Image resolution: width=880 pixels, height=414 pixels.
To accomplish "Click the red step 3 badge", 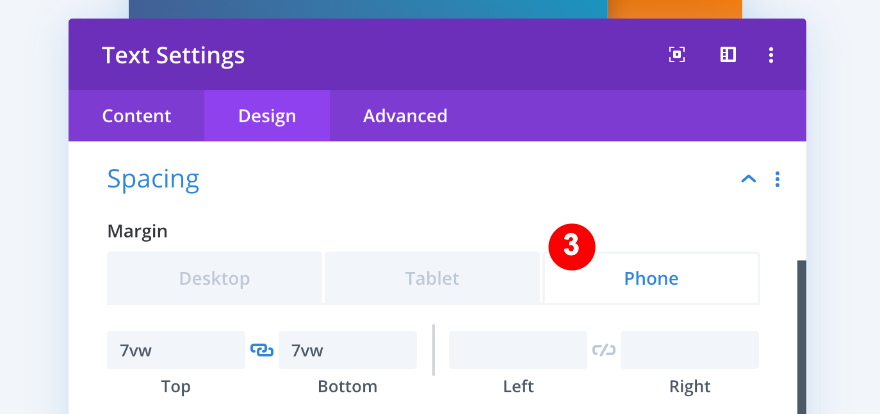I will pos(571,246).
